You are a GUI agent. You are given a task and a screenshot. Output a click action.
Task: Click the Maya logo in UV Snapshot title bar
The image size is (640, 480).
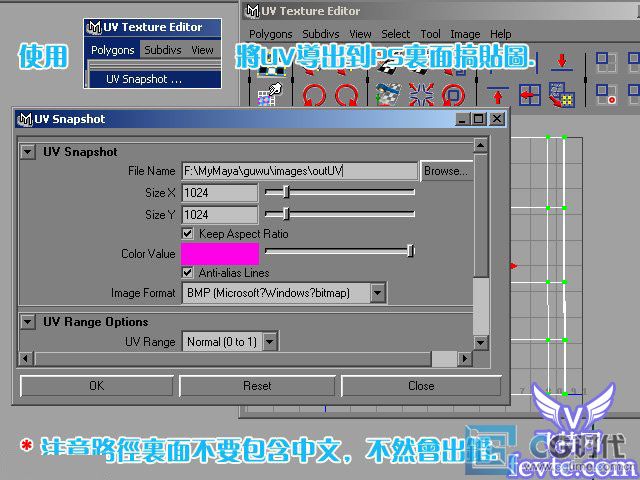[x=25, y=119]
